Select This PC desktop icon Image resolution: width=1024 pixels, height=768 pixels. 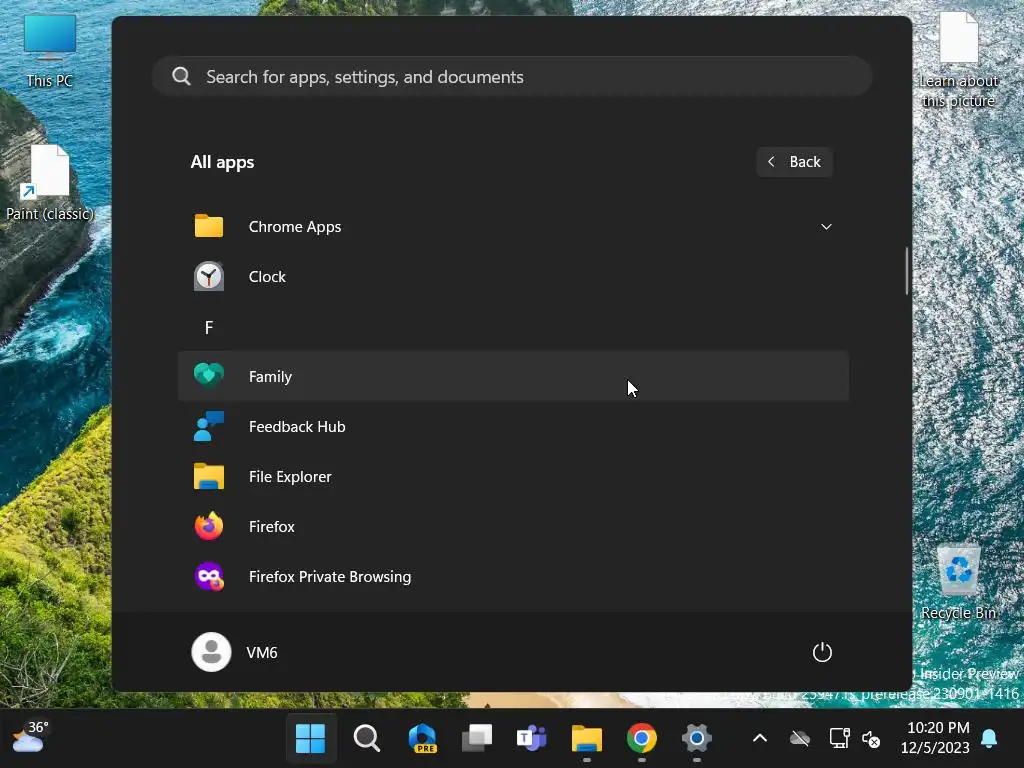[x=50, y=51]
